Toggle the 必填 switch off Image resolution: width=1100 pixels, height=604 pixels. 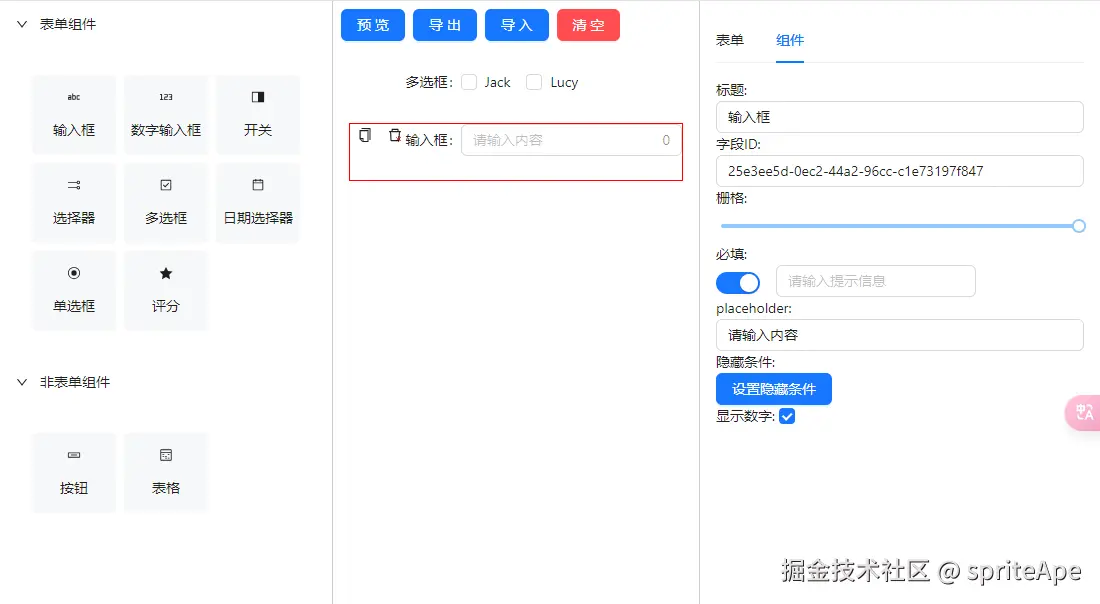(737, 283)
